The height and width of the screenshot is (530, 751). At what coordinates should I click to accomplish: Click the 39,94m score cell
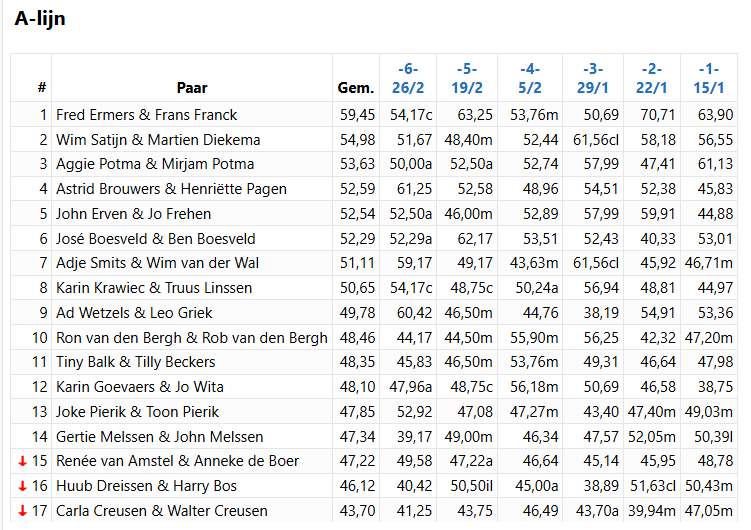[652, 511]
